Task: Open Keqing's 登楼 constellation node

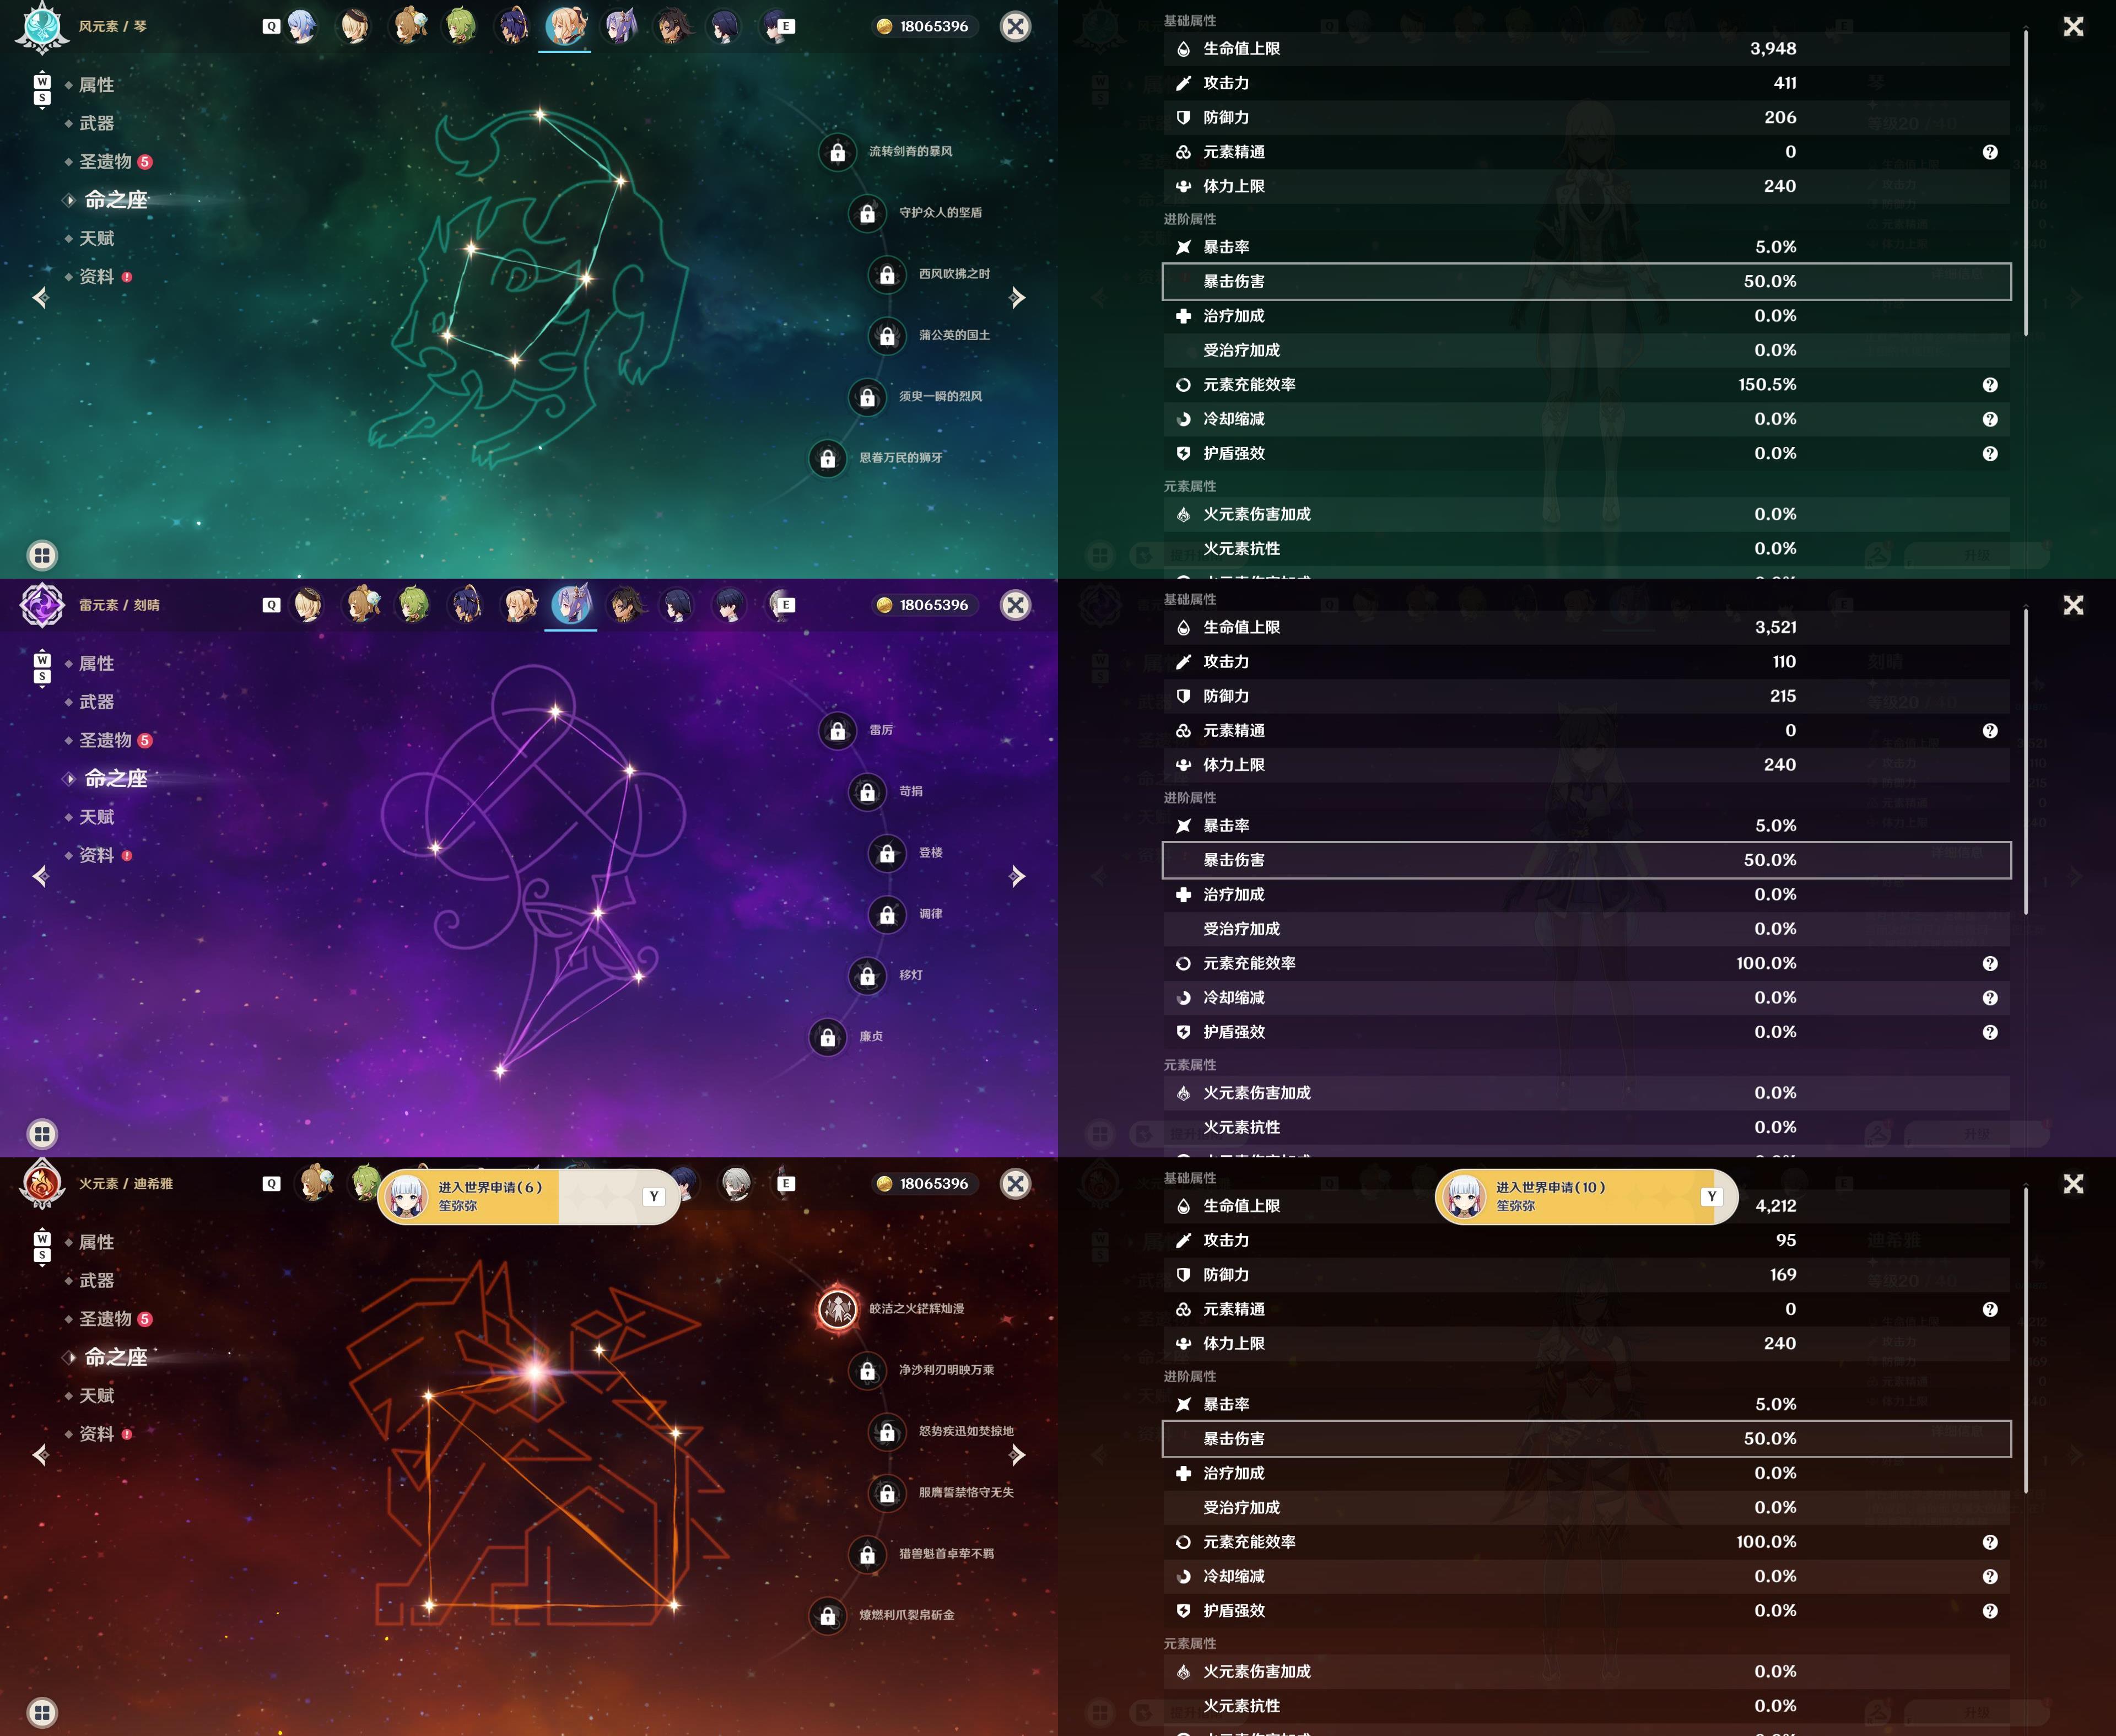Action: pyautogui.click(x=887, y=853)
